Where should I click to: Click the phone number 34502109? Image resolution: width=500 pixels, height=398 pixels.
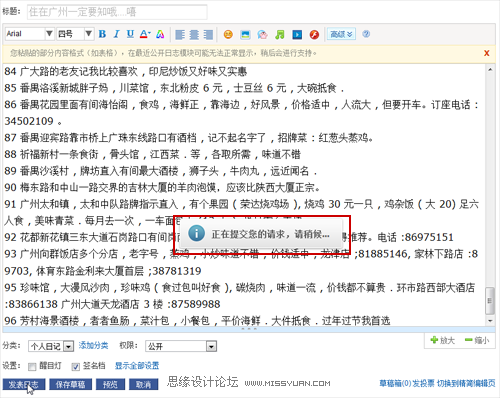pyautogui.click(x=29, y=121)
